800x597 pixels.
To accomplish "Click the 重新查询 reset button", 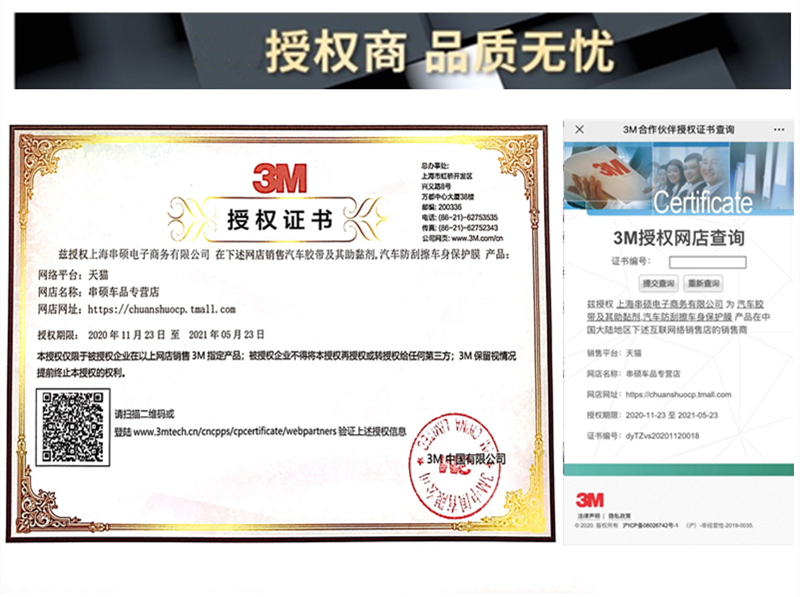I will pyautogui.click(x=704, y=283).
